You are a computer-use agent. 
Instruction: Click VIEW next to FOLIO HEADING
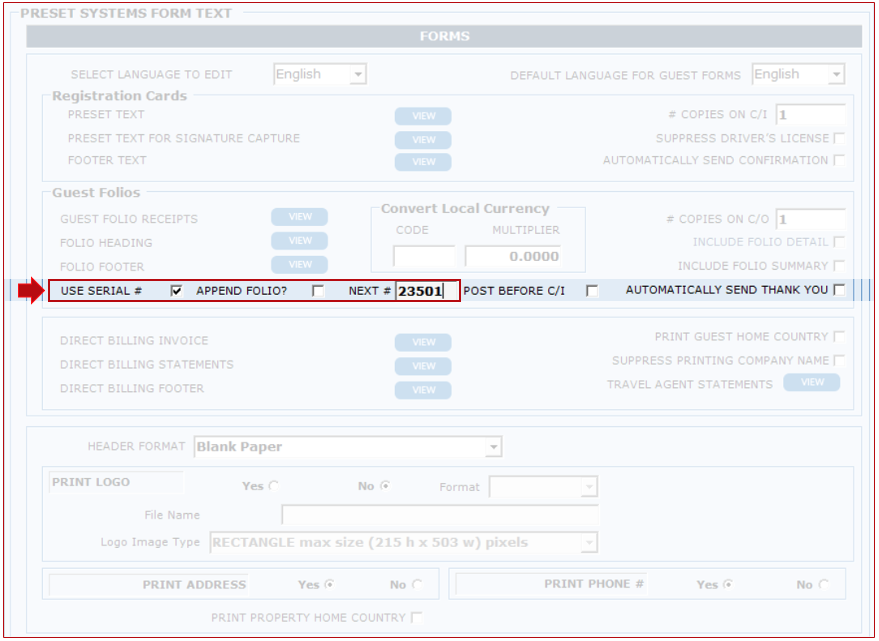coord(300,241)
